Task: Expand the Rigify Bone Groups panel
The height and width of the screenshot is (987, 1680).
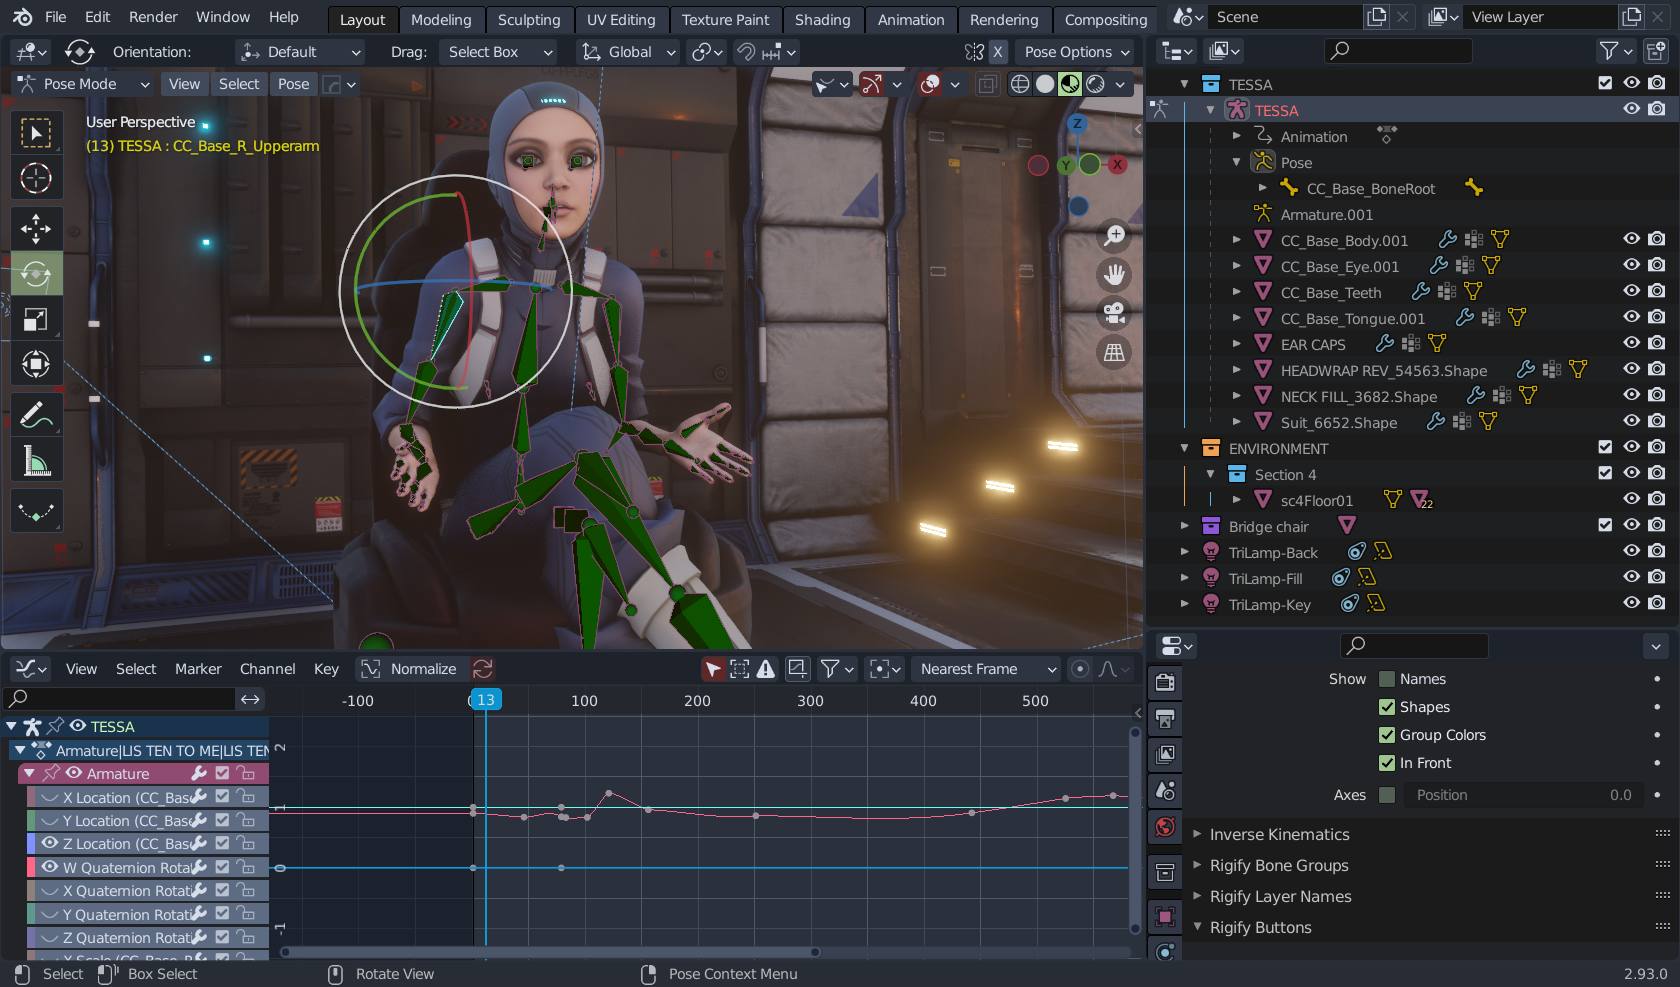Action: coord(1279,865)
